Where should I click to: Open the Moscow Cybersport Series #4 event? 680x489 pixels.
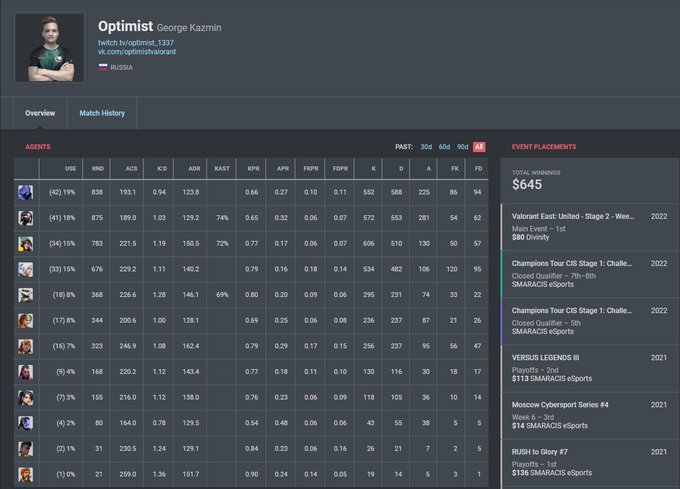(x=590, y=415)
